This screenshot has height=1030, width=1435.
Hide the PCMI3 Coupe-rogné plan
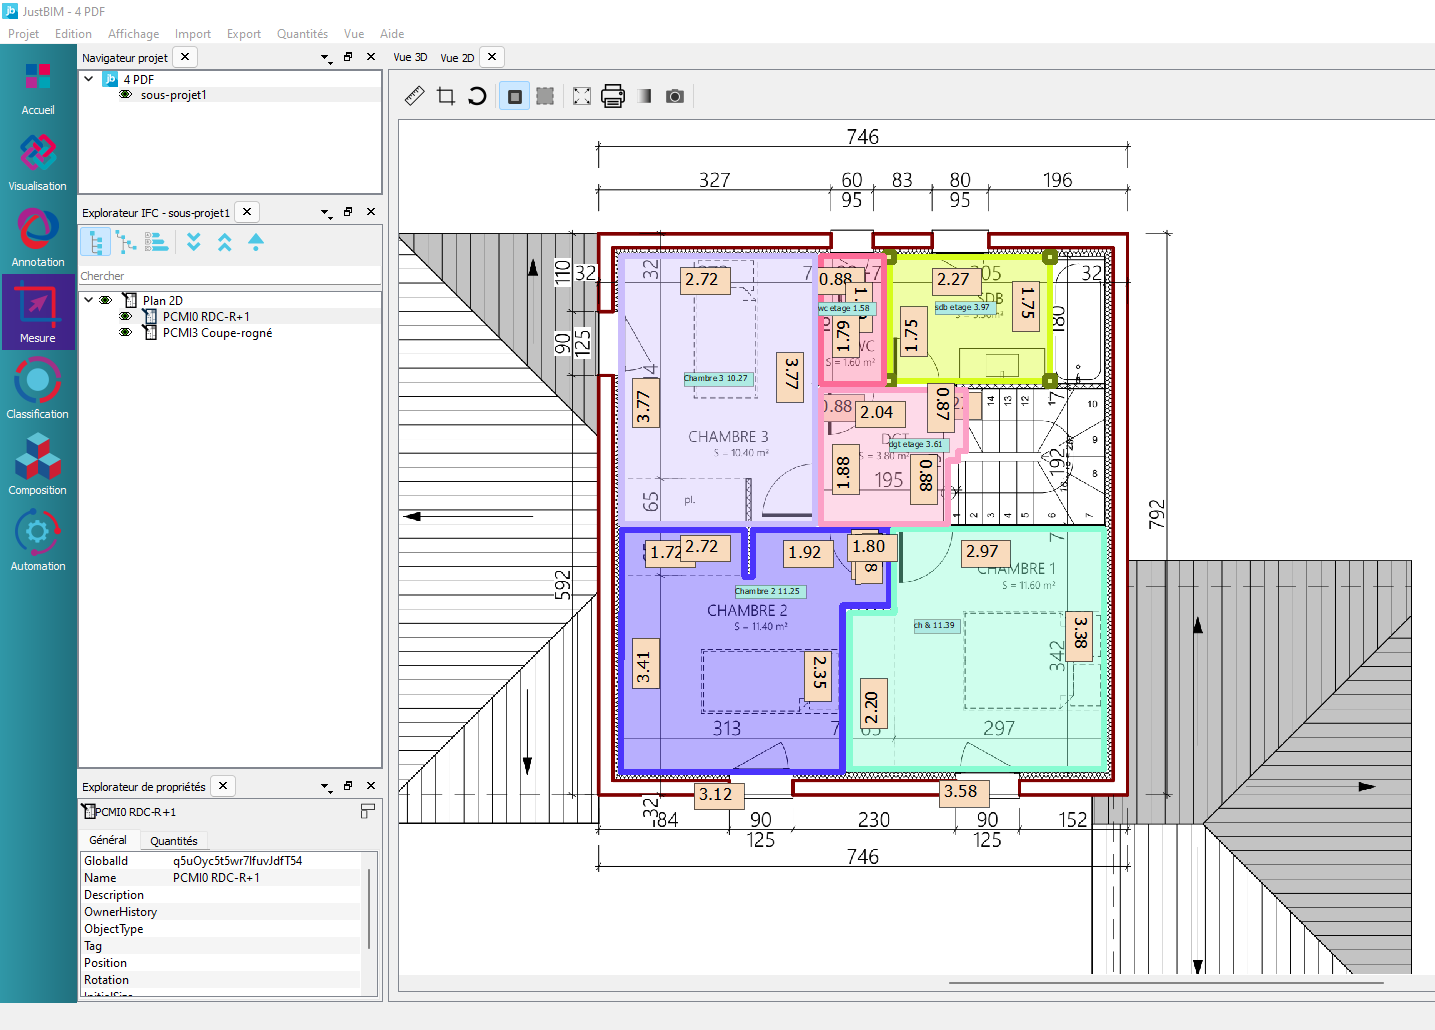pyautogui.click(x=126, y=333)
